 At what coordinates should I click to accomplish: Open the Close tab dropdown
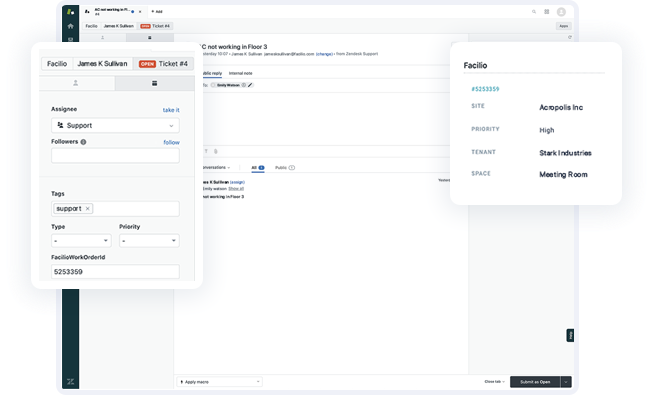coord(494,382)
